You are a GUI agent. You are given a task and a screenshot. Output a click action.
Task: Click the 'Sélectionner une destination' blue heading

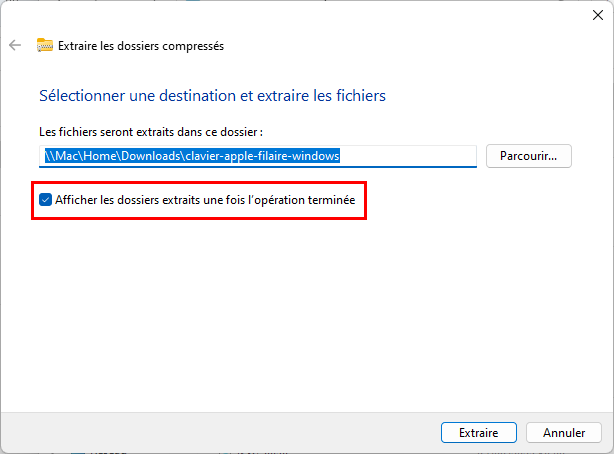212,96
